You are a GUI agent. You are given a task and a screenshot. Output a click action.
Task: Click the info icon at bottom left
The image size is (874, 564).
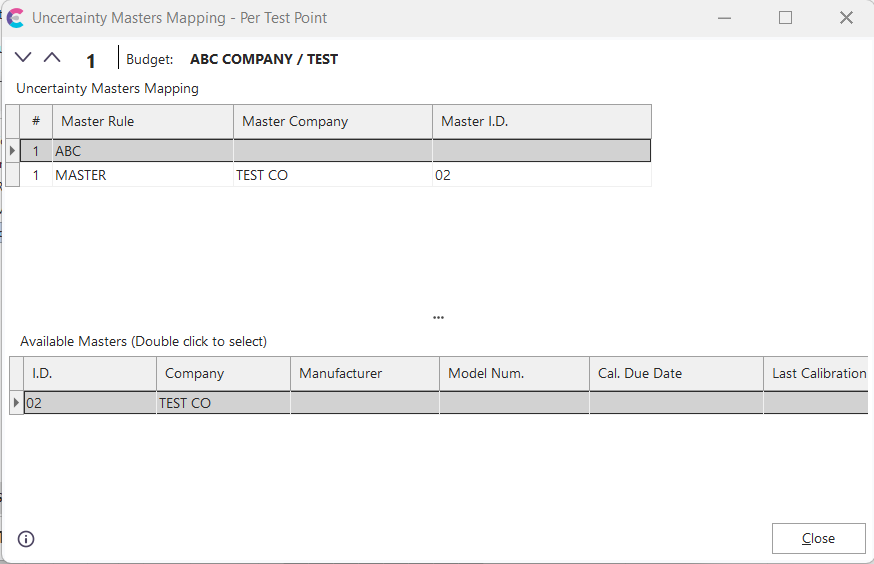[x=26, y=539]
